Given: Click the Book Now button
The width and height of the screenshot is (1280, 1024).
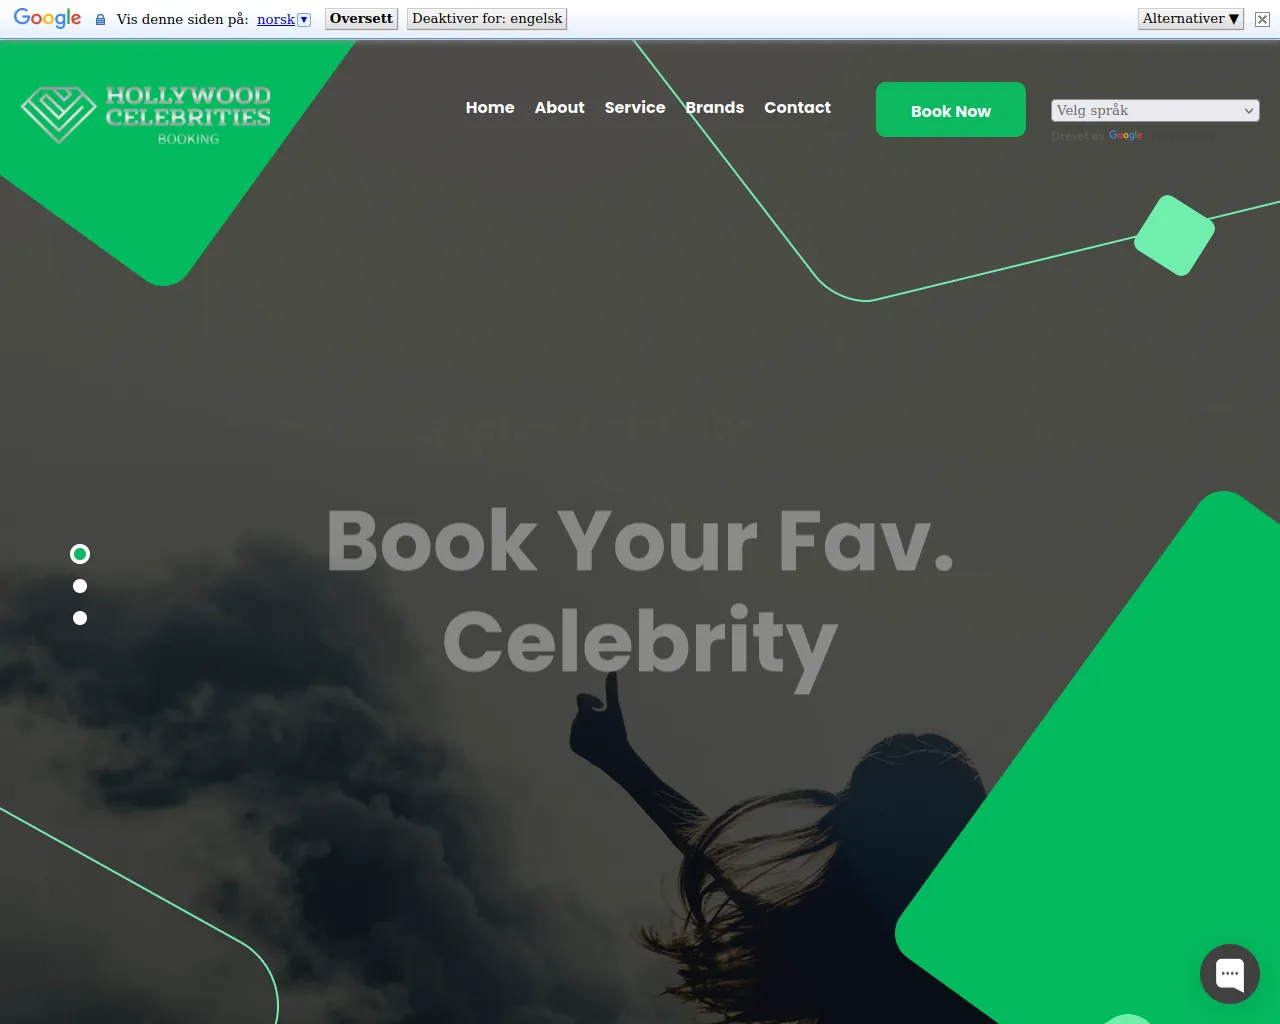Looking at the screenshot, I should (951, 110).
